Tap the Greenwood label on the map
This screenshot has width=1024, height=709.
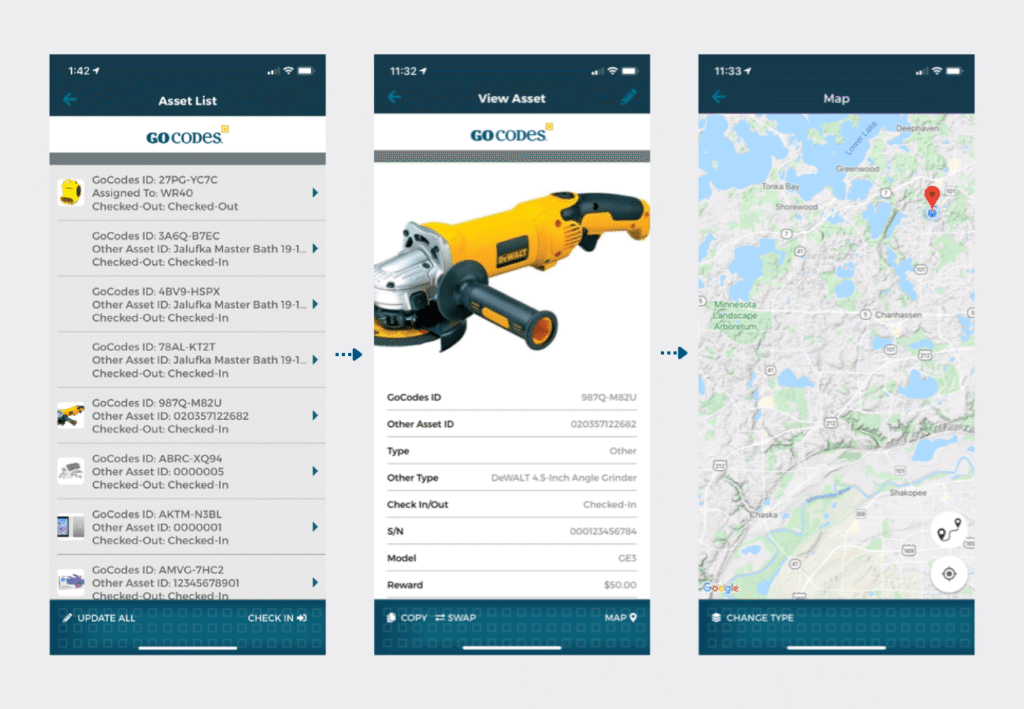point(857,168)
